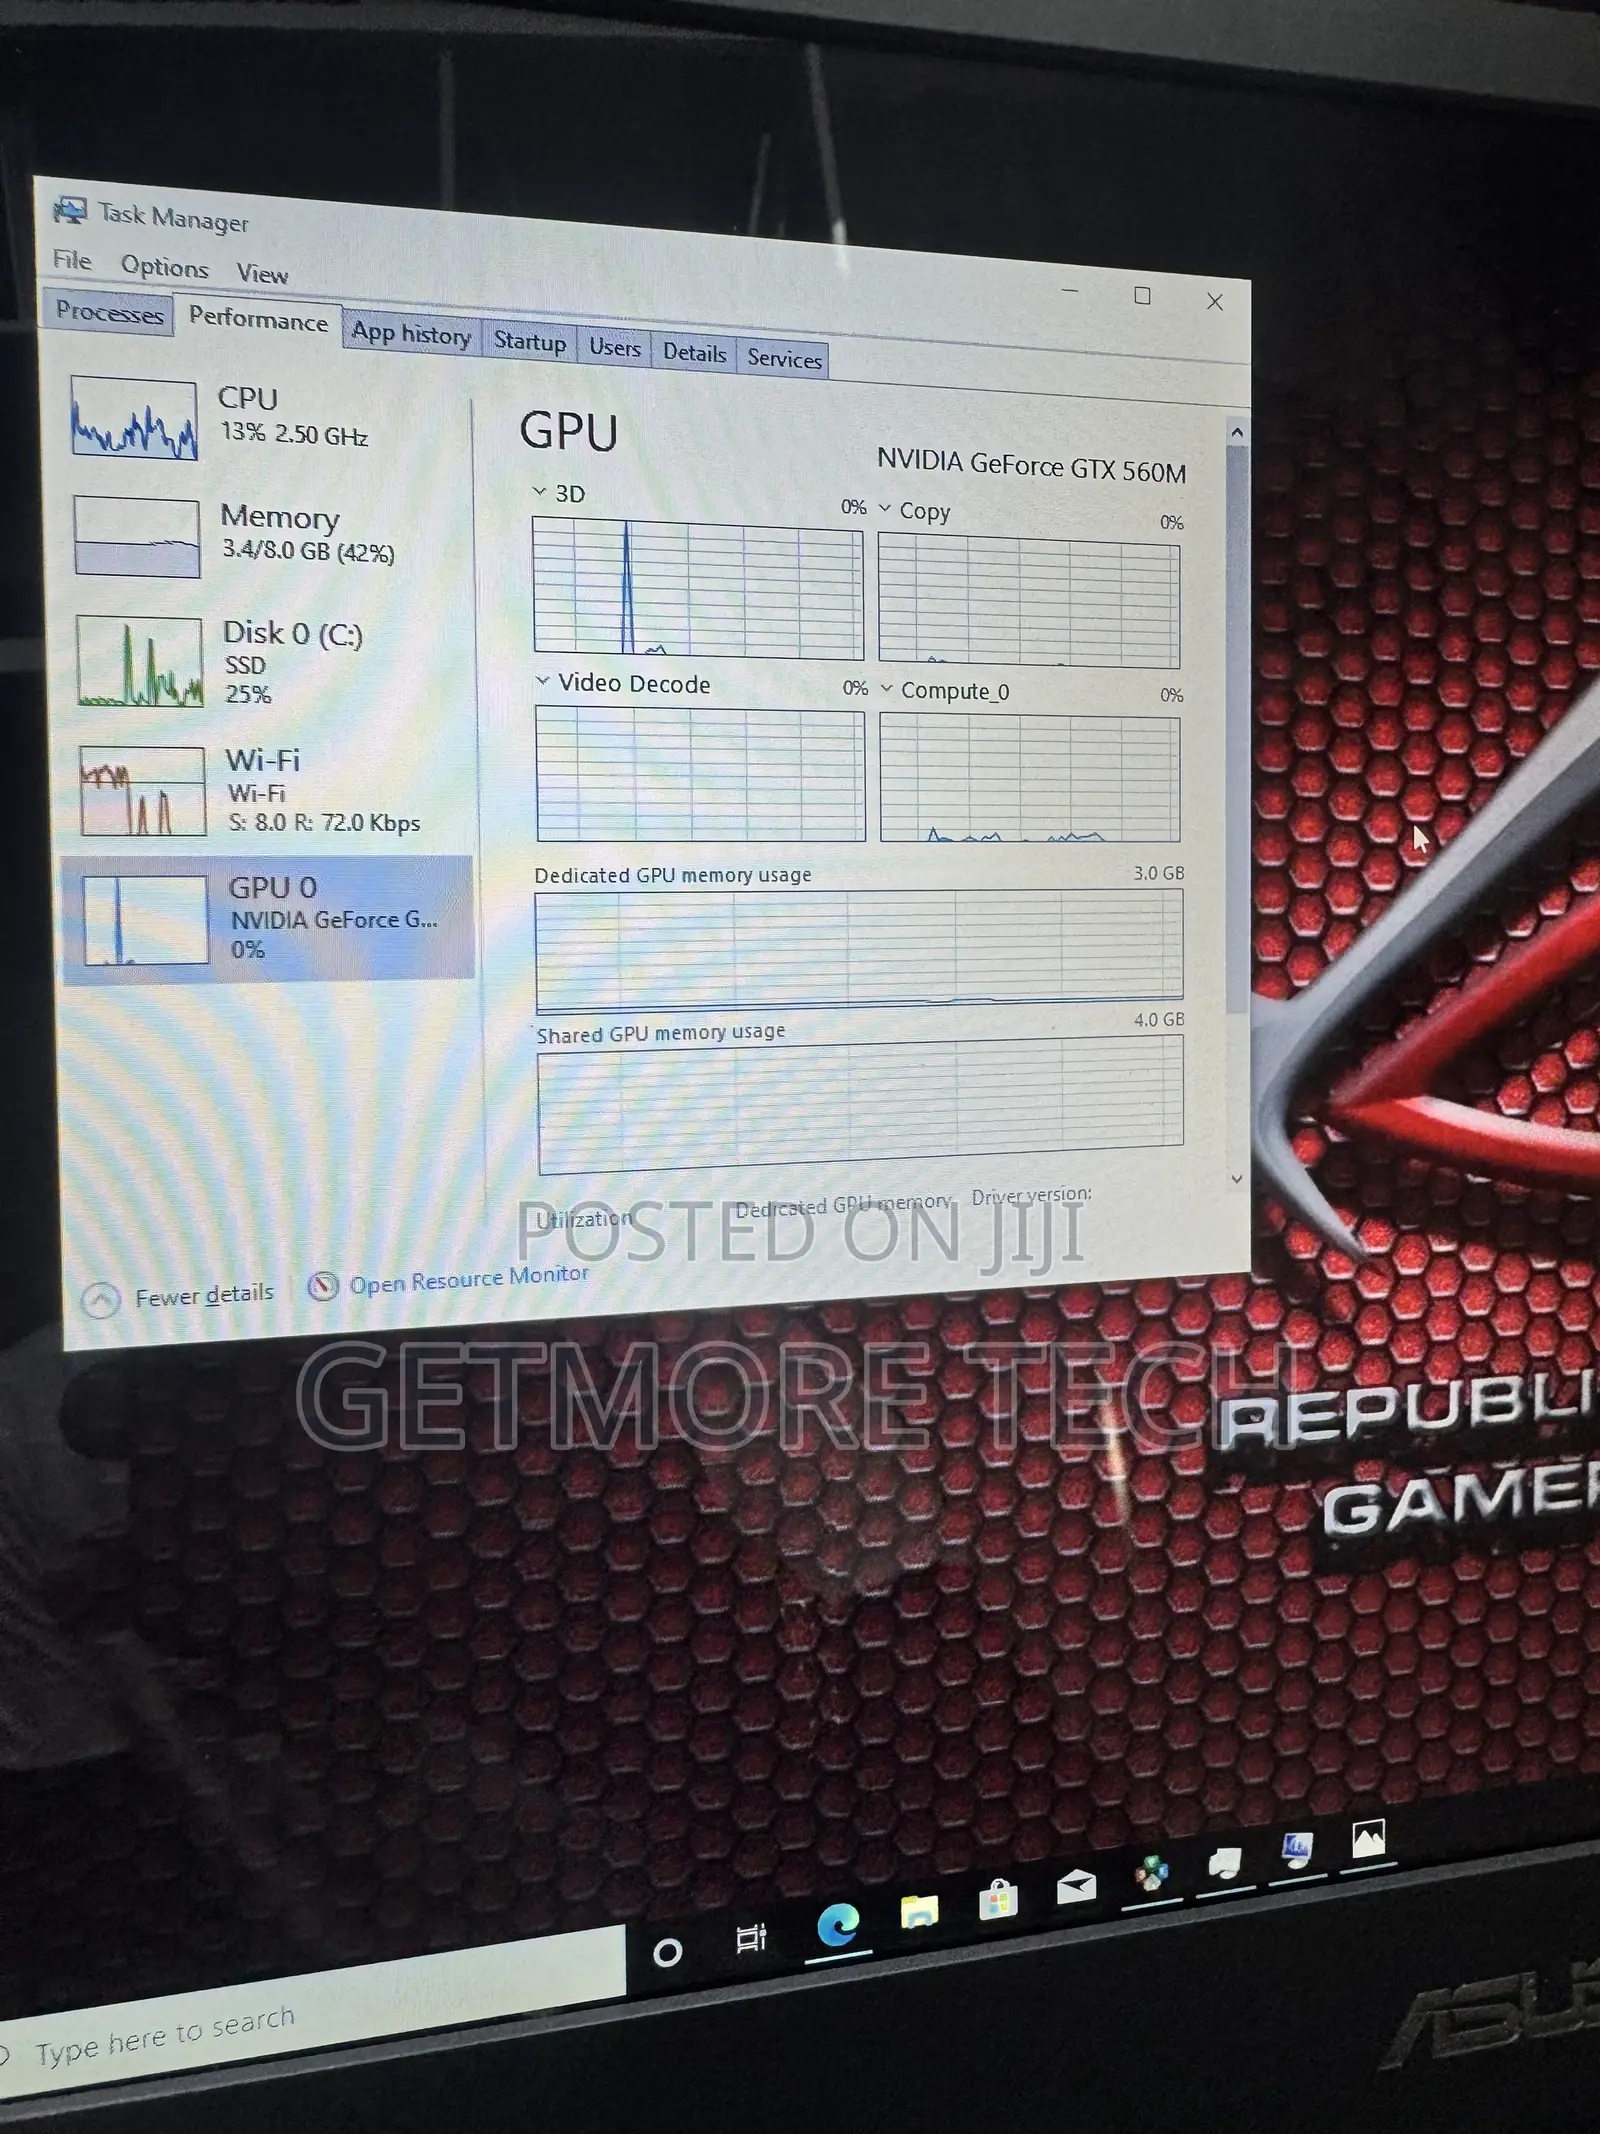Image resolution: width=1600 pixels, height=2134 pixels.
Task: Click the NVIDIA GeForce GTX 560M label
Action: (1031, 466)
